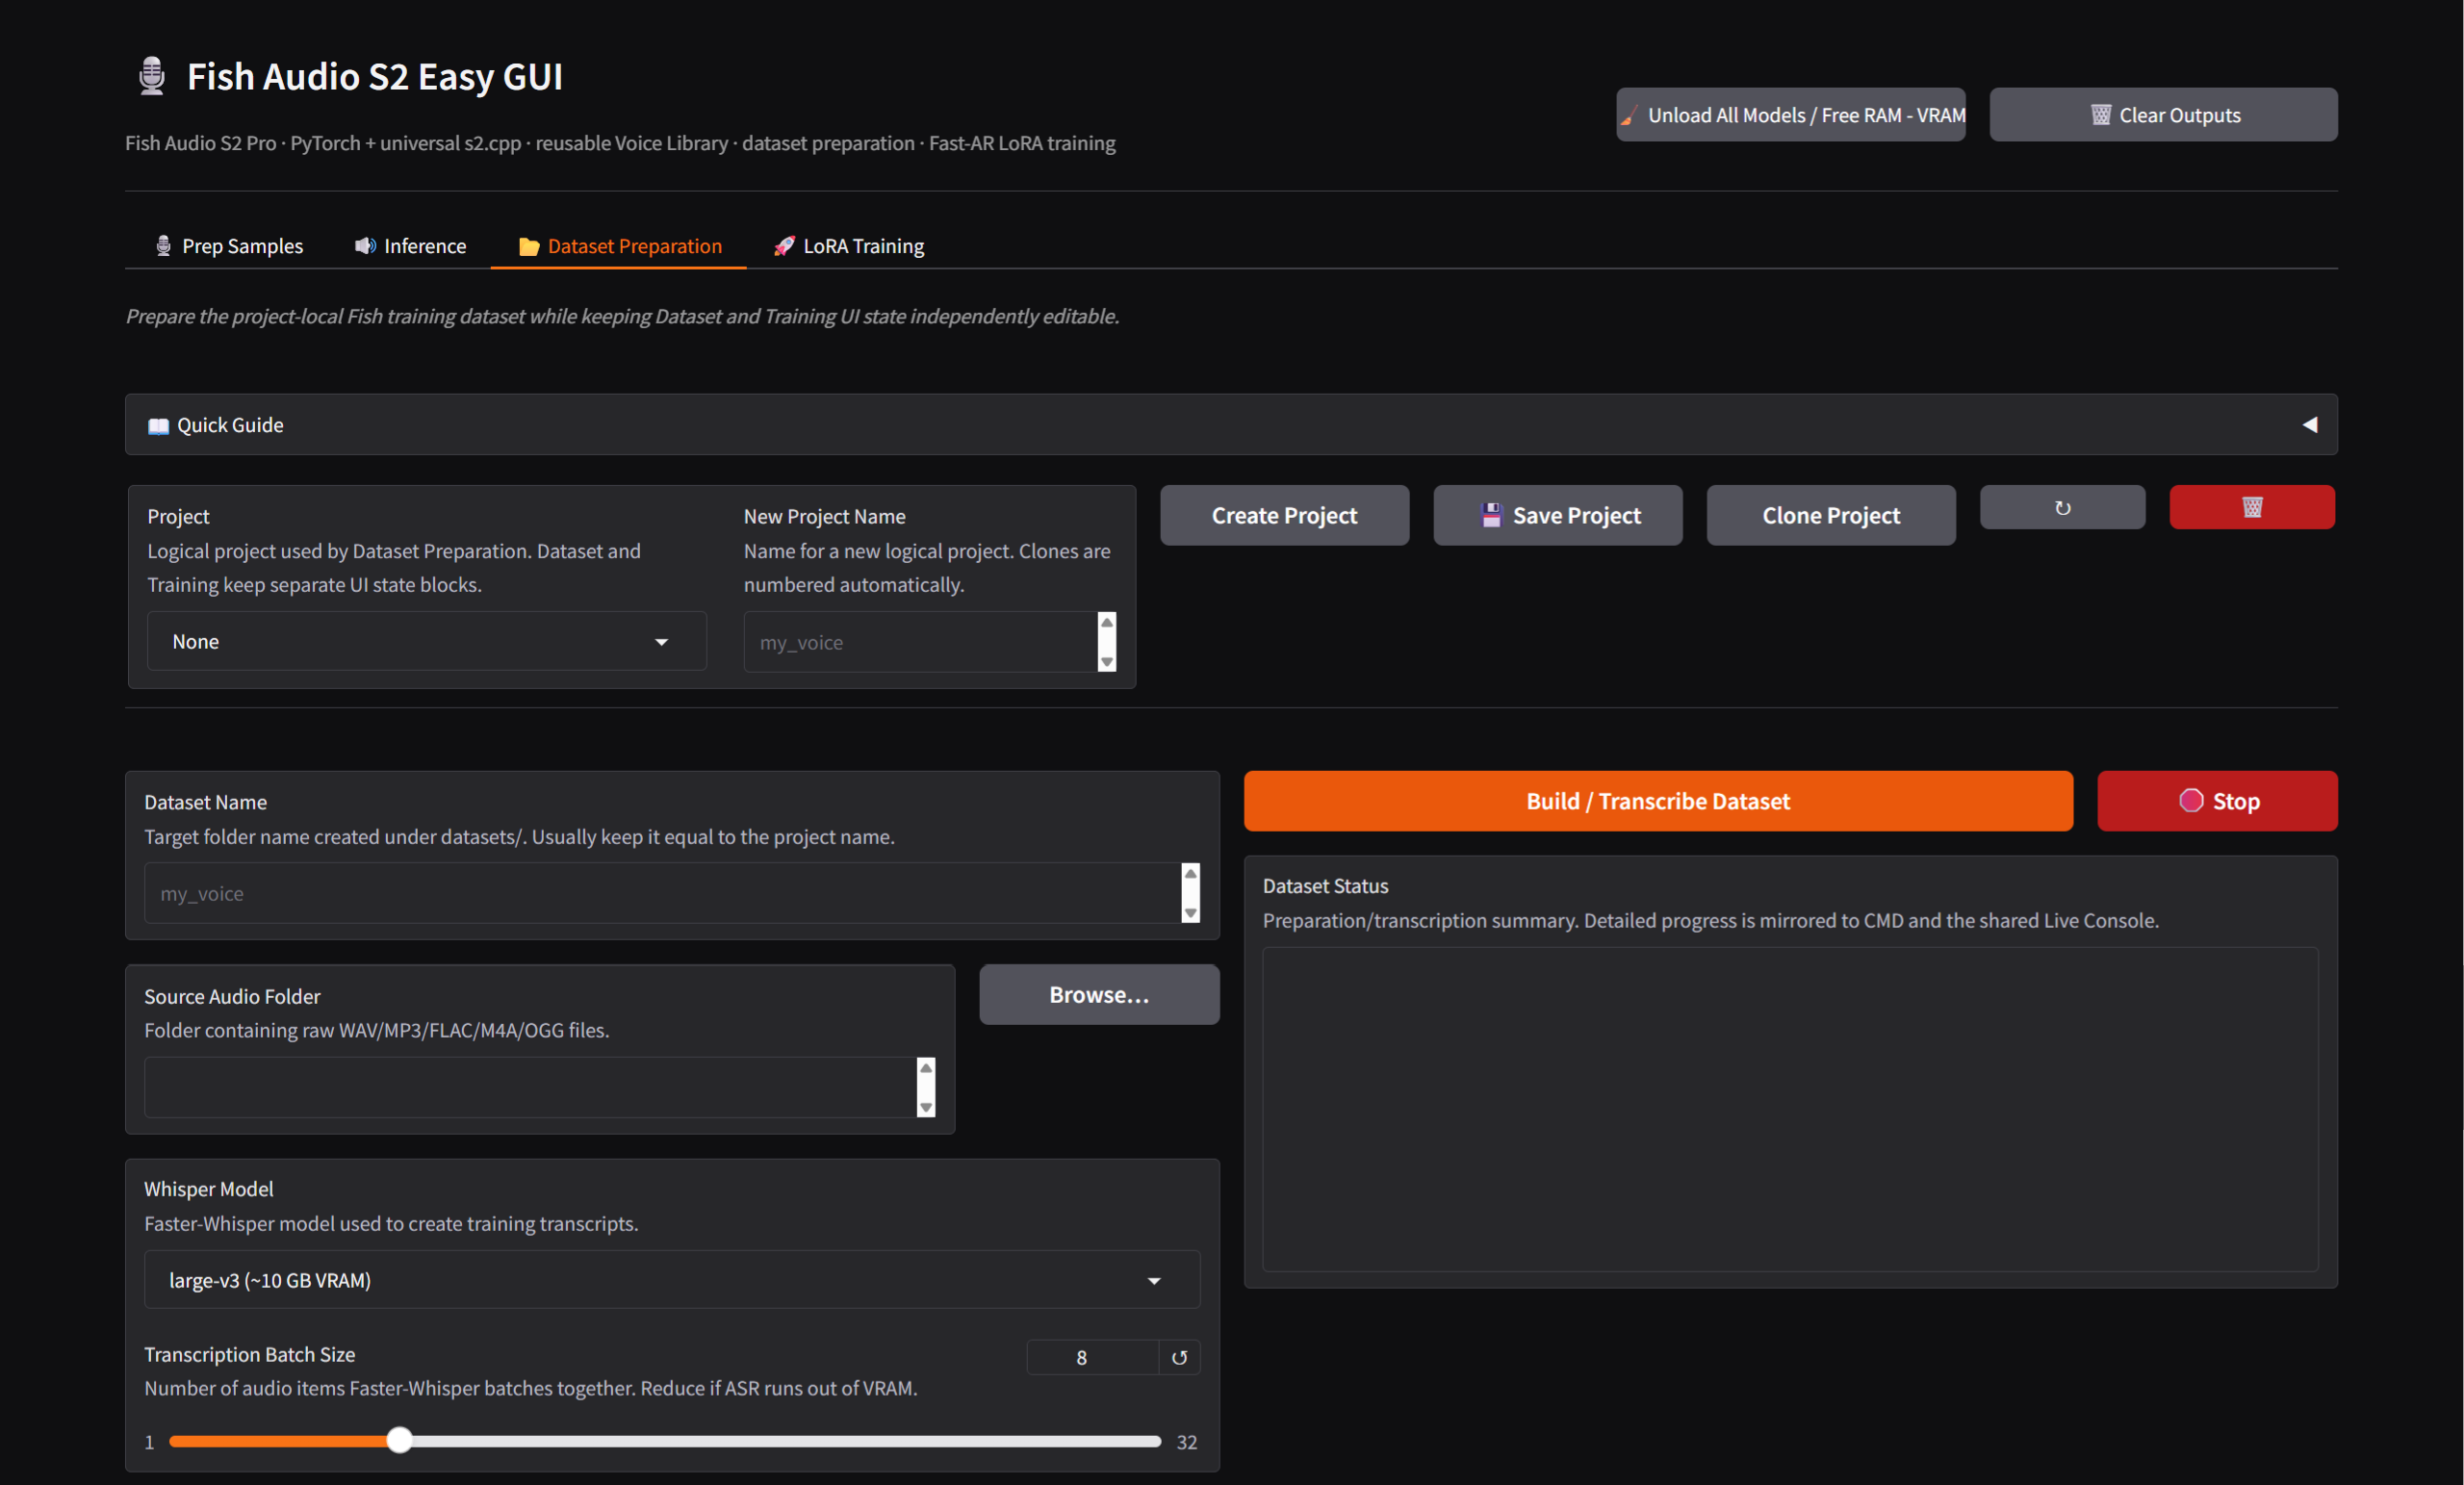The image size is (2464, 1485).
Task: Click the red delete project trash button
Action: (x=2252, y=507)
